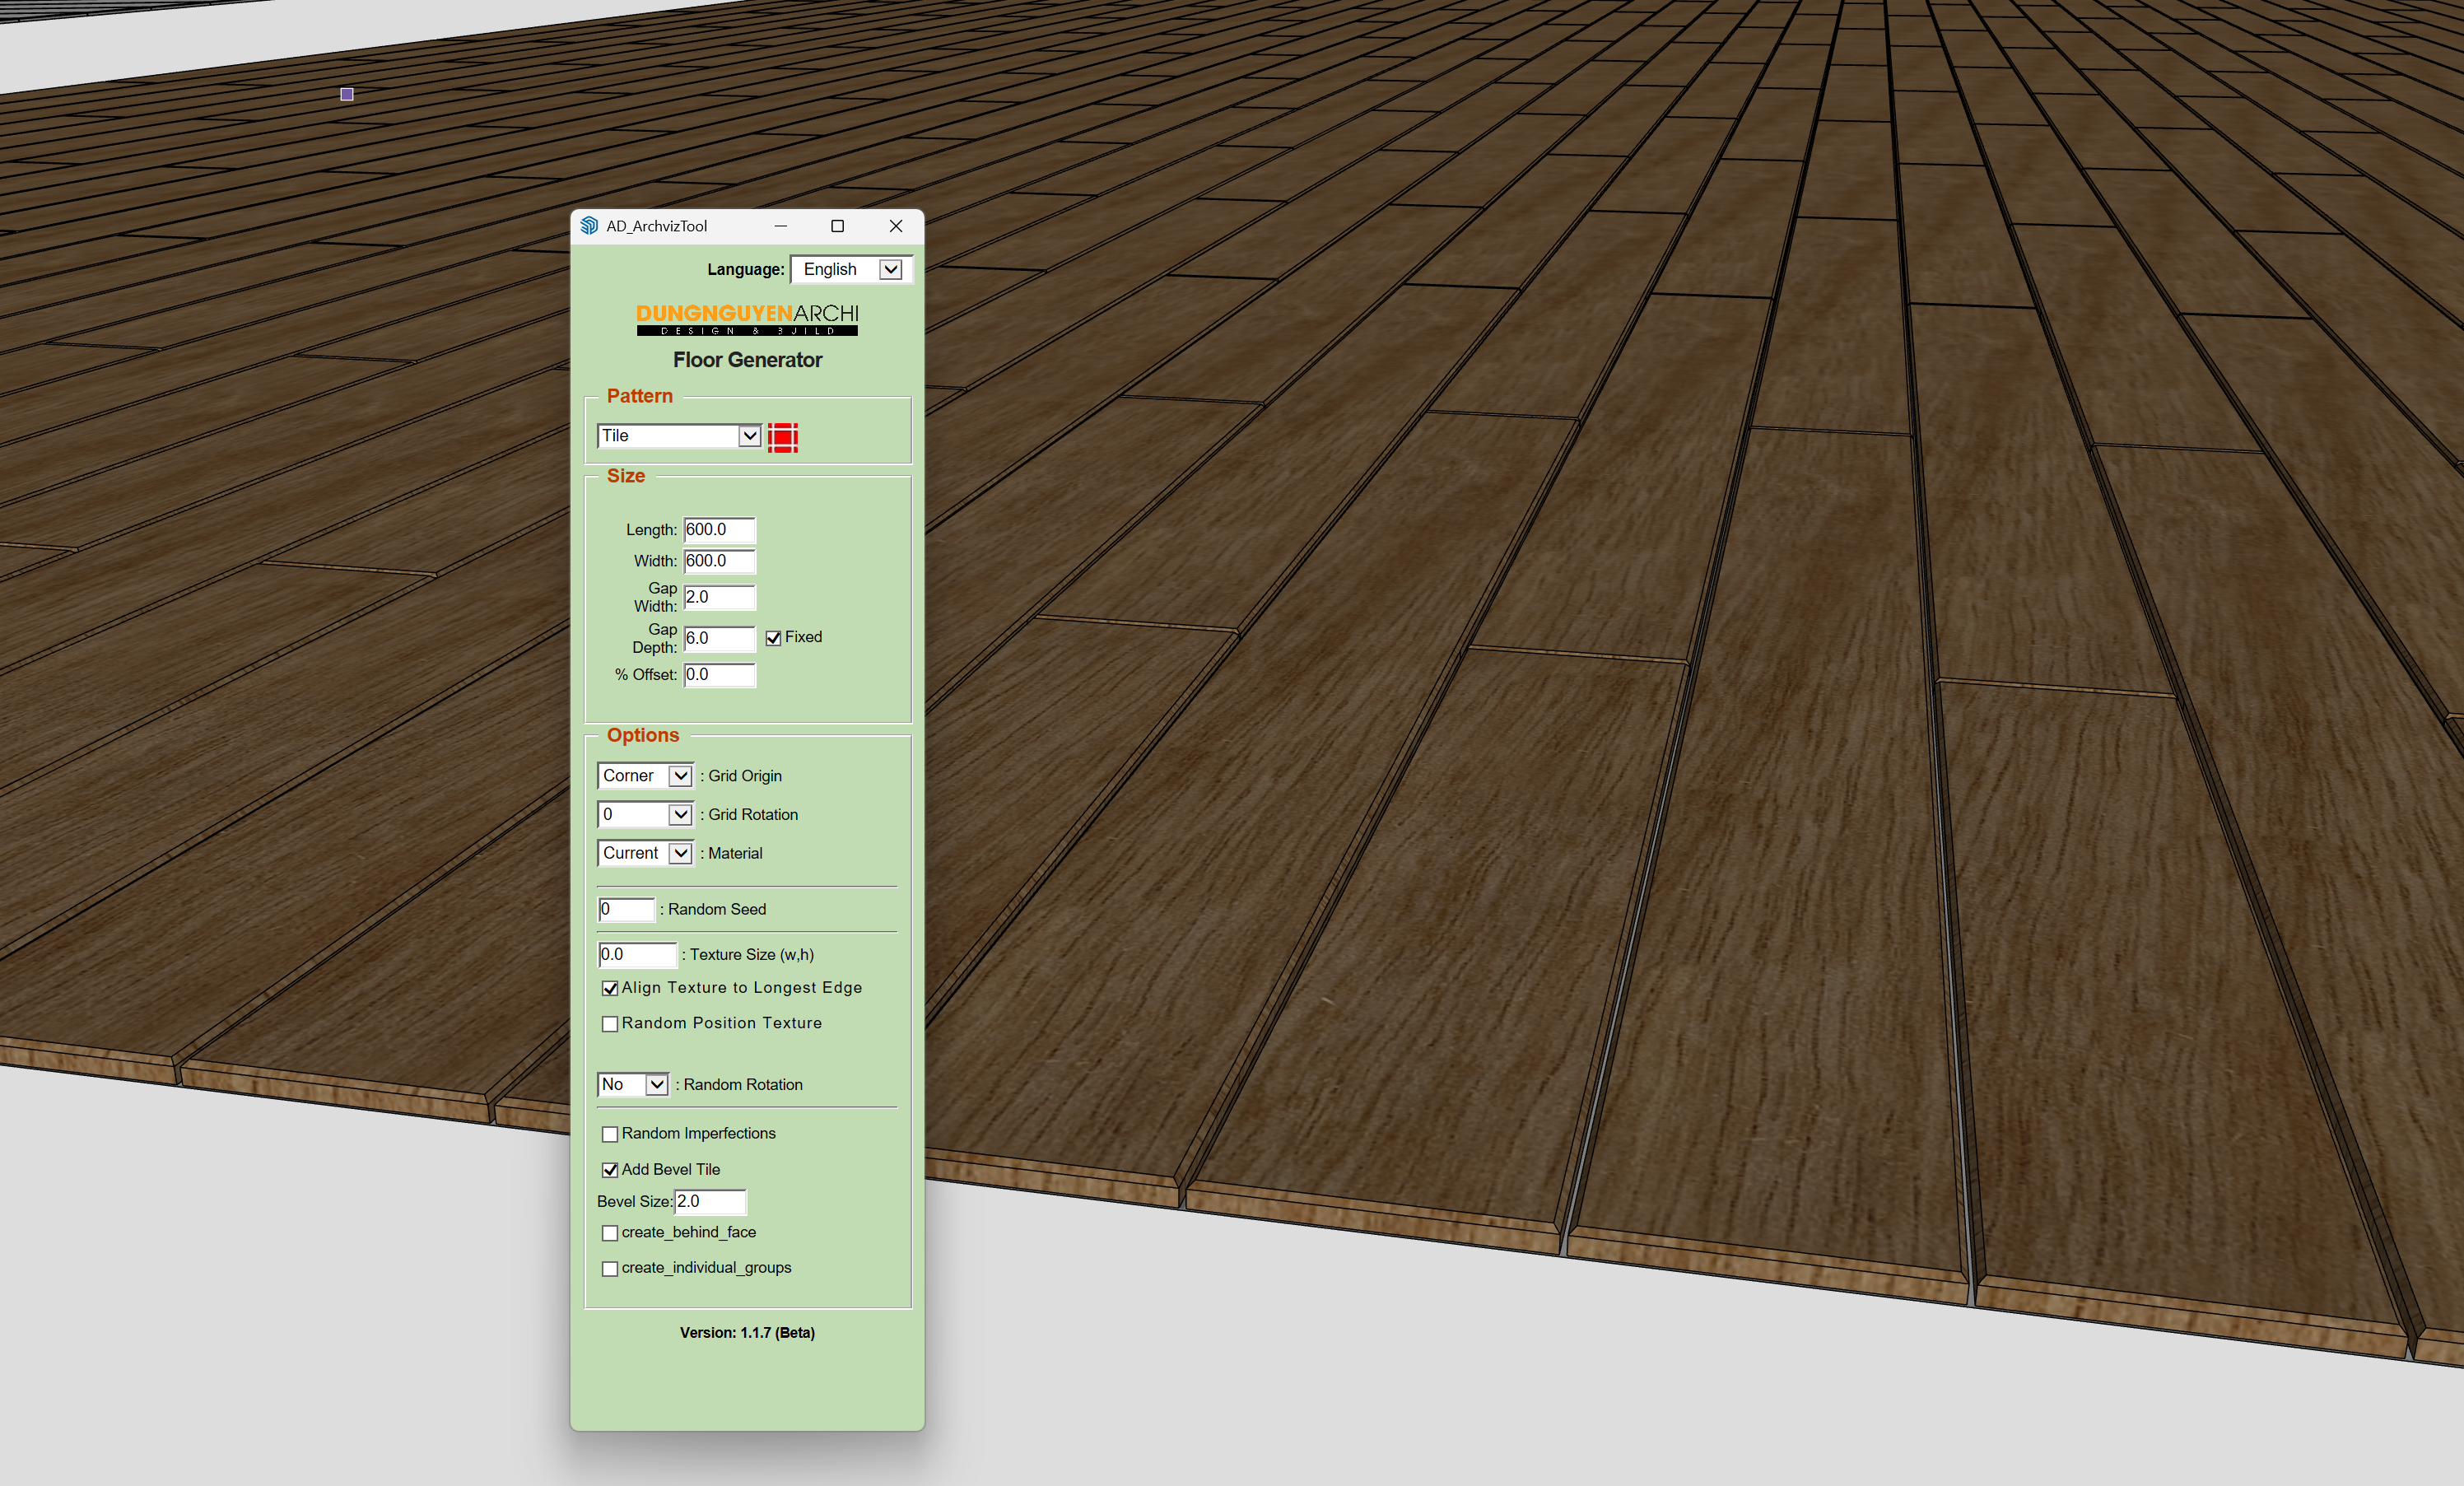Screen dimensions: 2464x1486
Task: Enable Random Imperfections checkbox
Action: [610, 1134]
